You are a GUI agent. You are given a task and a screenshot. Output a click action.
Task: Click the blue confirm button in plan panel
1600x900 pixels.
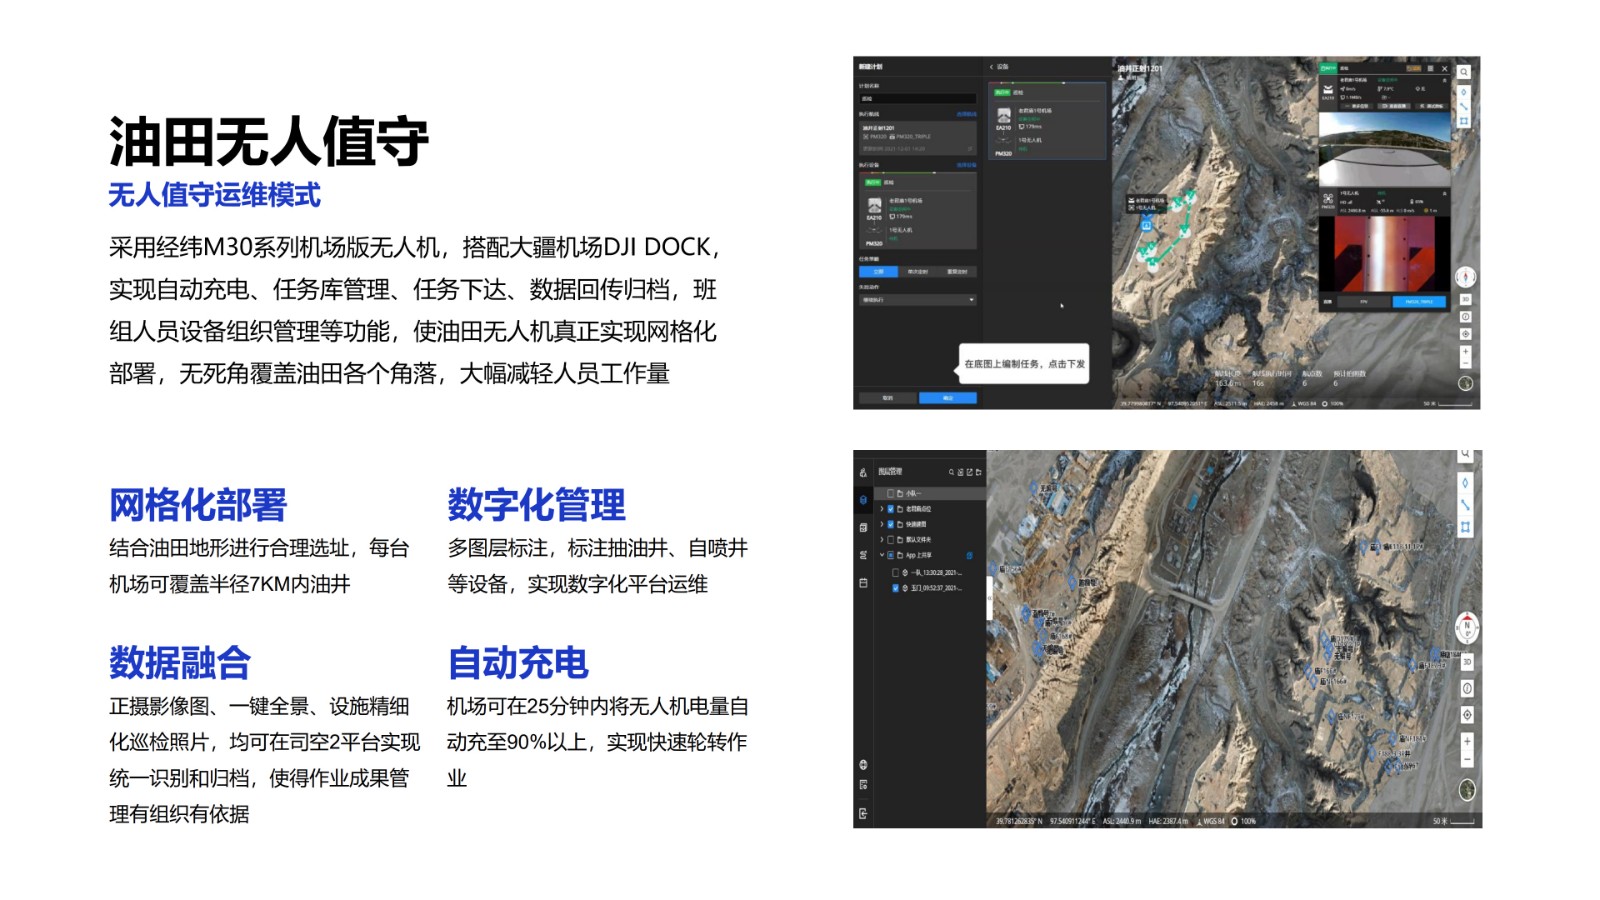947,398
